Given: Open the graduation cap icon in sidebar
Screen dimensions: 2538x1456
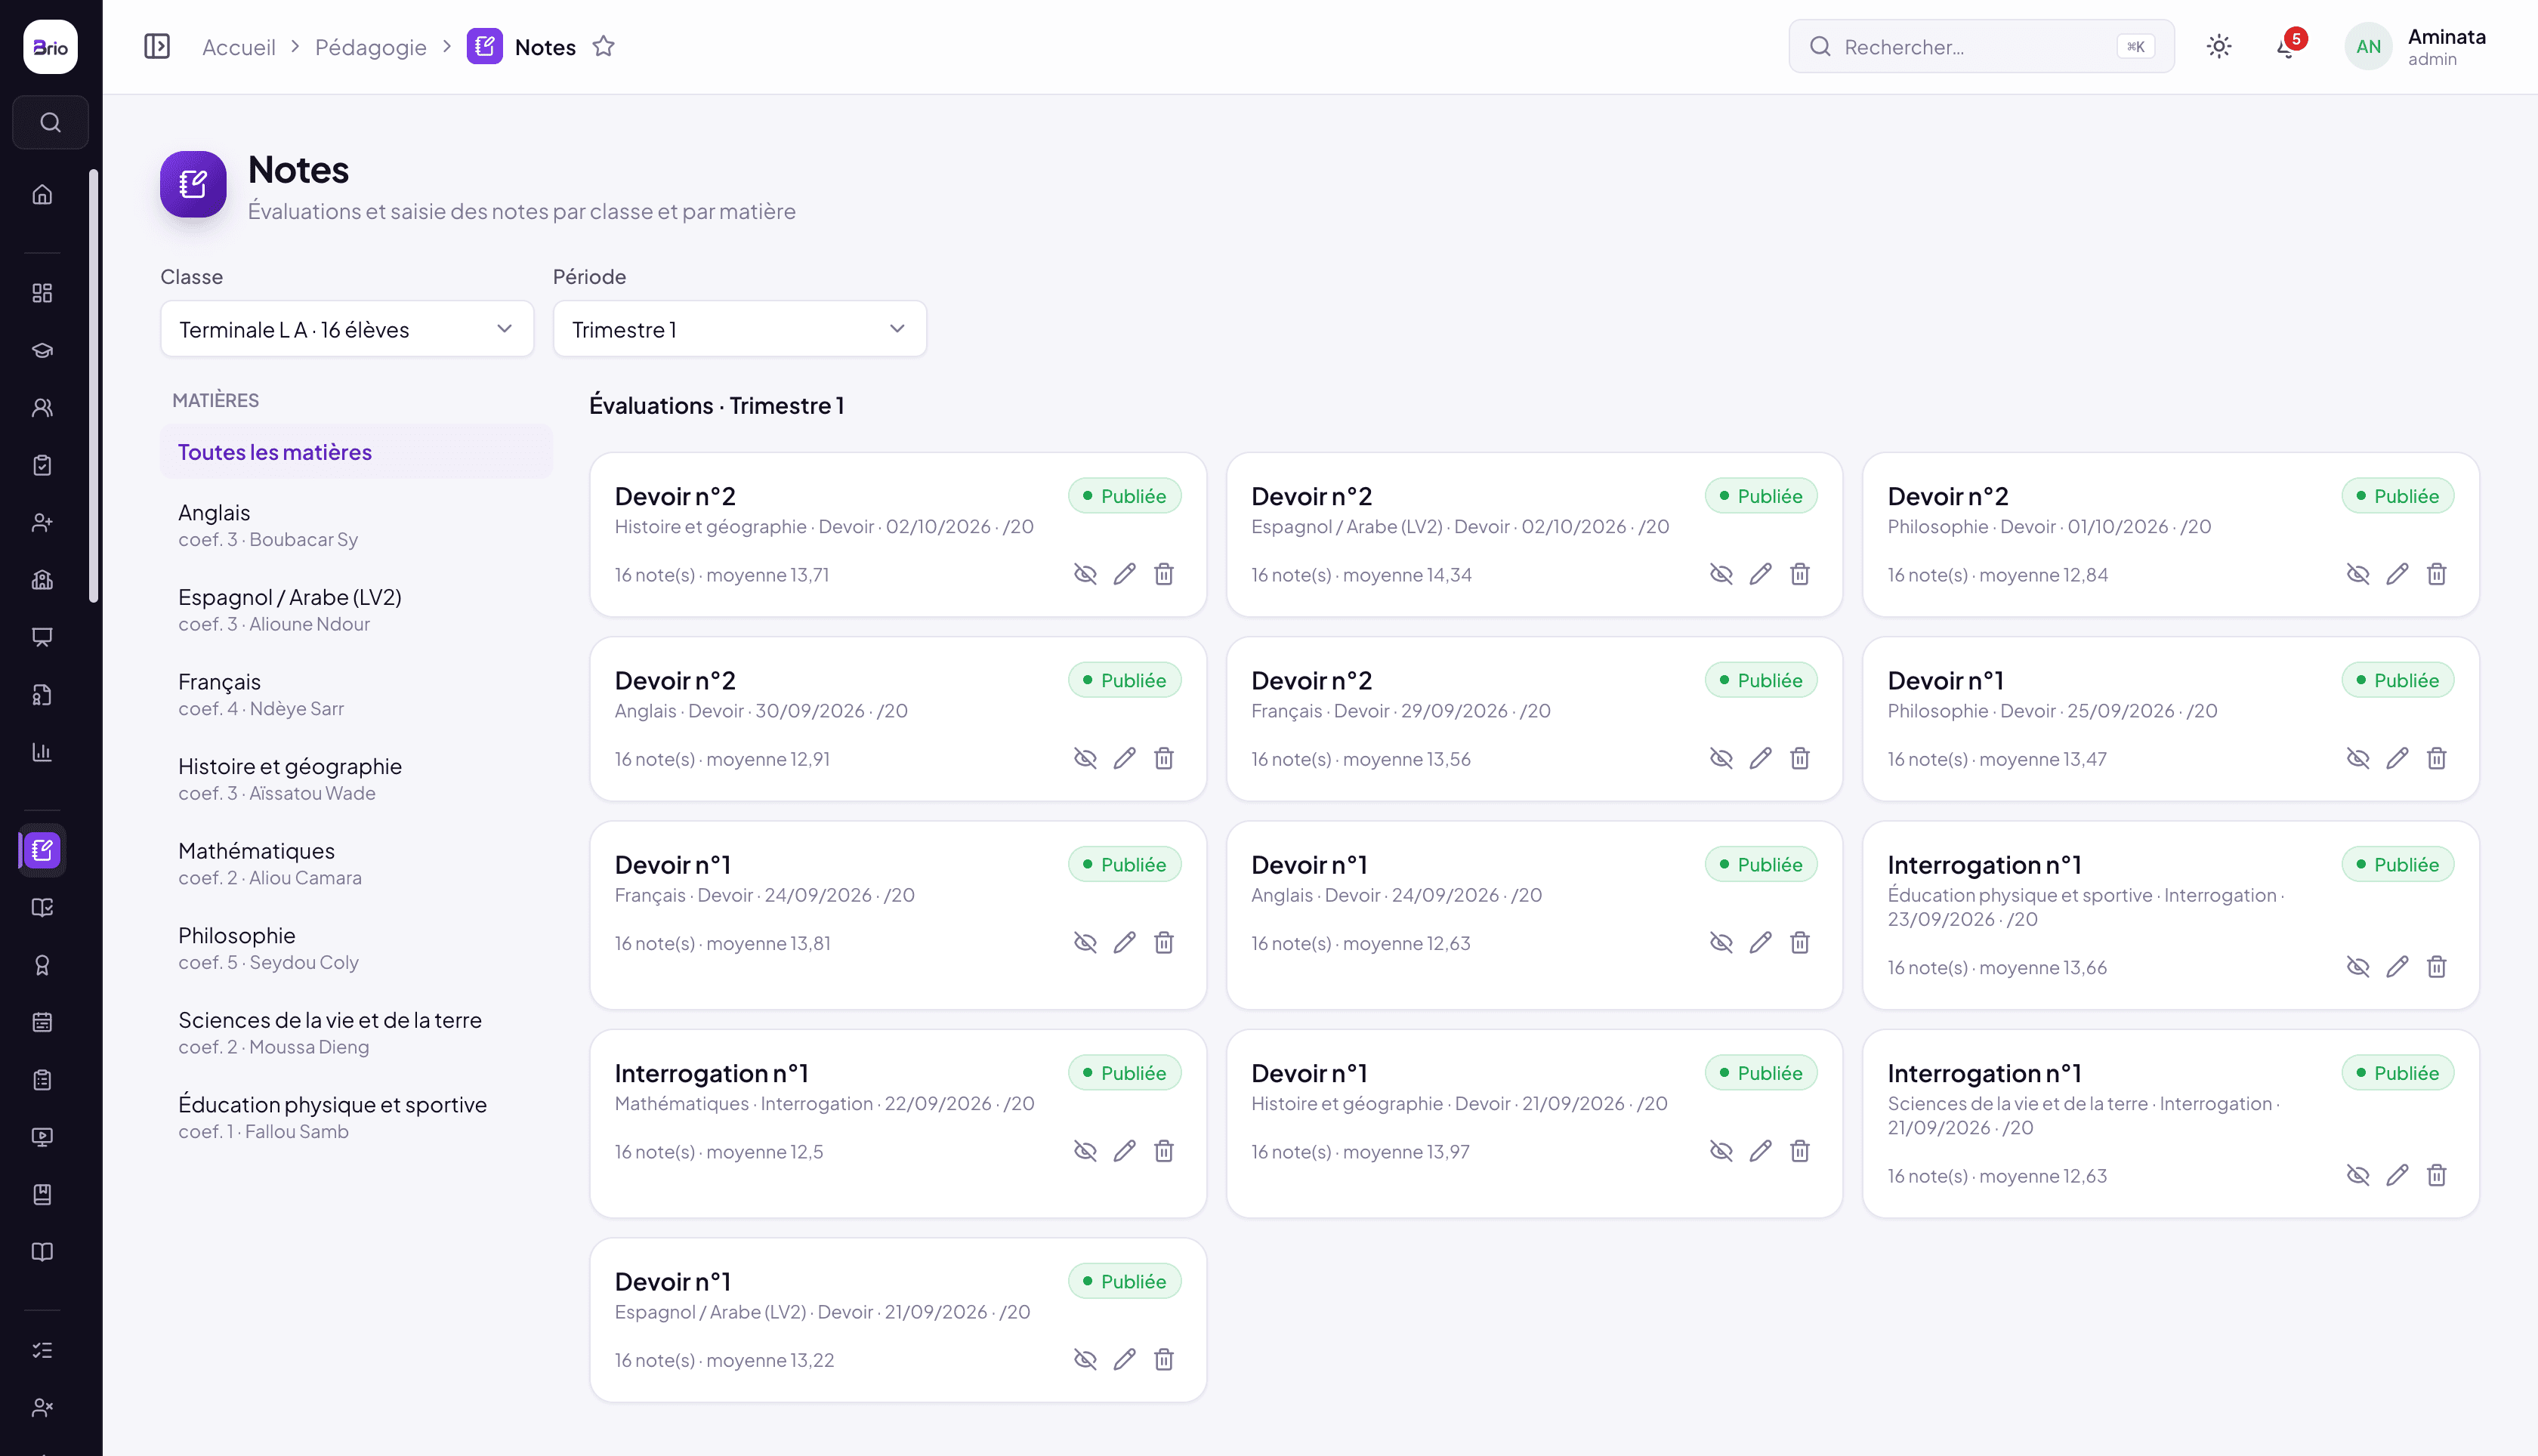Looking at the screenshot, I should pos(42,350).
